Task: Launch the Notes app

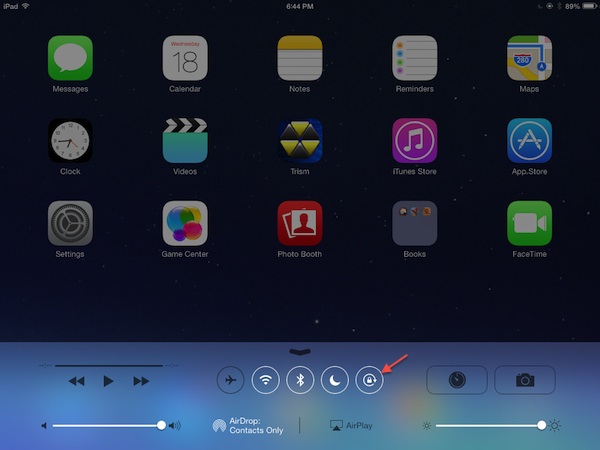Action: pyautogui.click(x=300, y=58)
